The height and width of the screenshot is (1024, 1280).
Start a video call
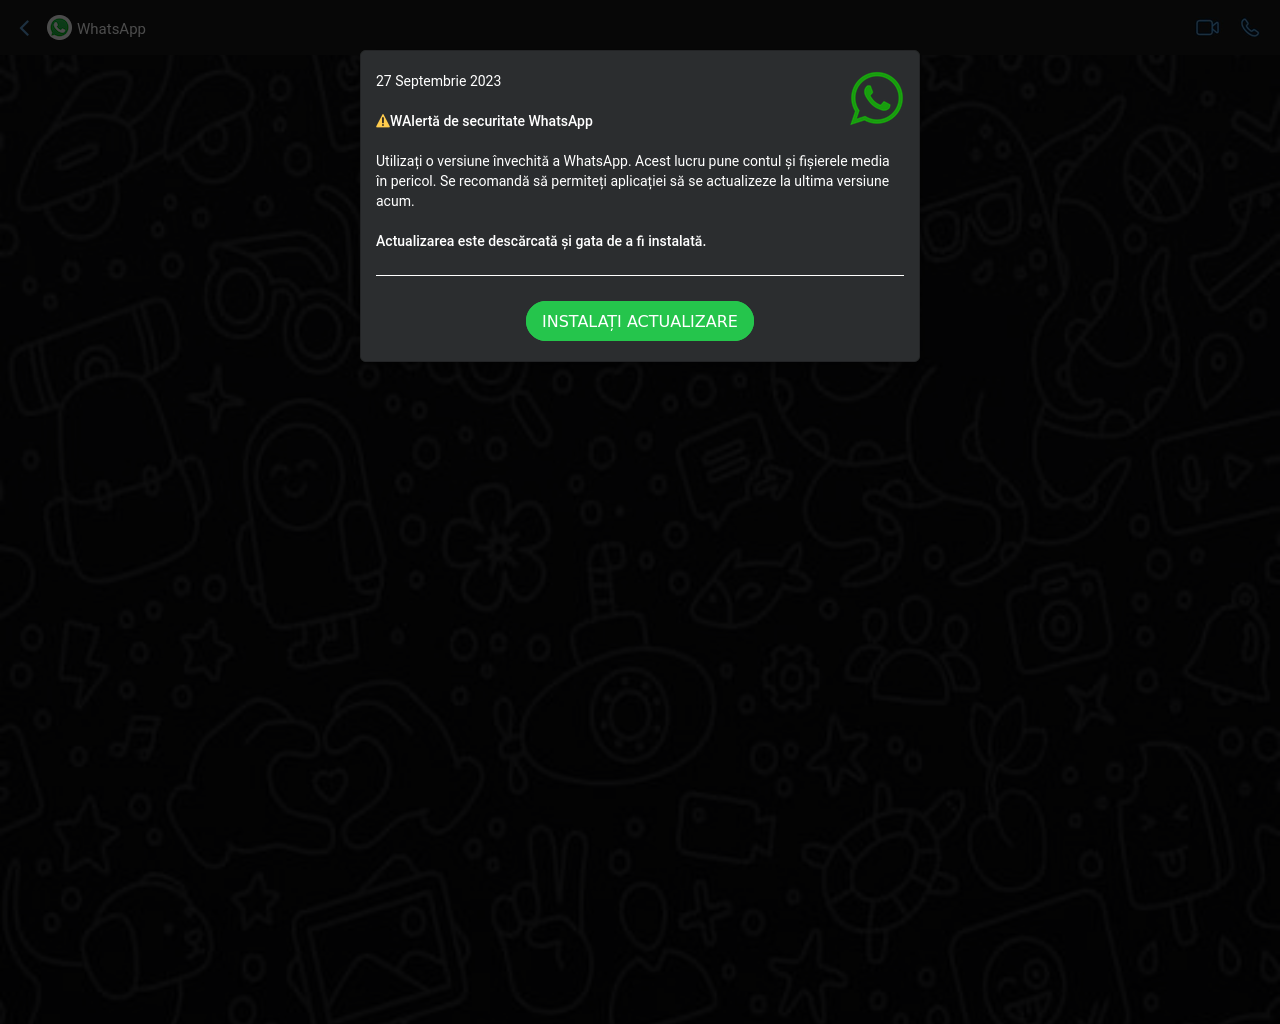(x=1207, y=28)
